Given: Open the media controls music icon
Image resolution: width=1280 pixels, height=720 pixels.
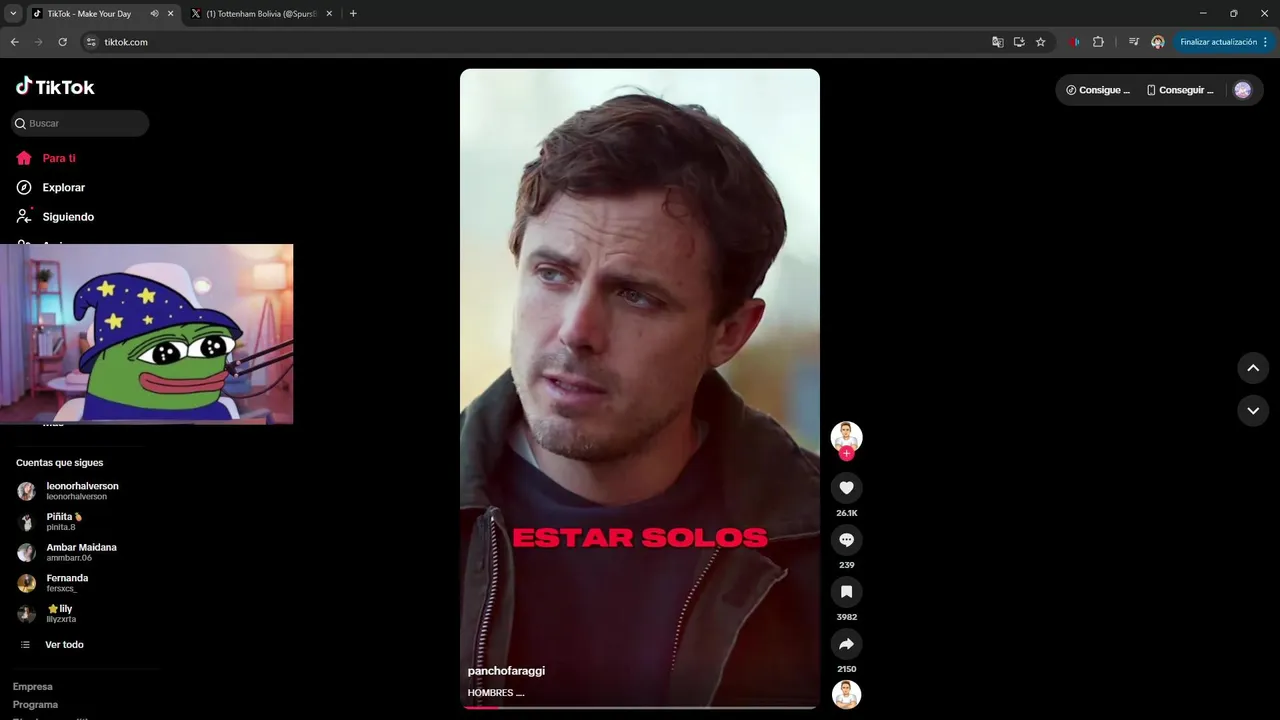Looking at the screenshot, I should click(1133, 42).
